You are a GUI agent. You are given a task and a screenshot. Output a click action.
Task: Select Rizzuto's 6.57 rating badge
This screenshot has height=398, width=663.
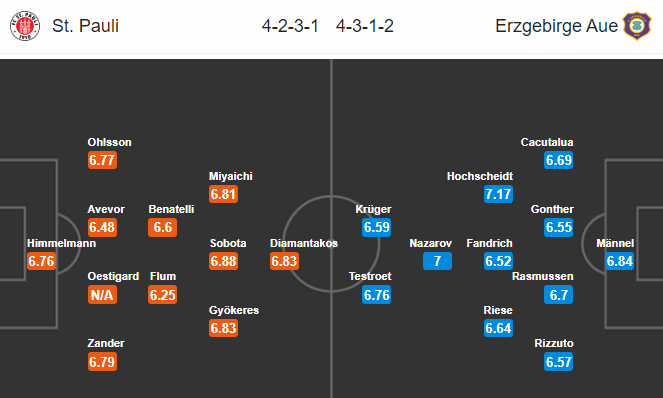559,362
